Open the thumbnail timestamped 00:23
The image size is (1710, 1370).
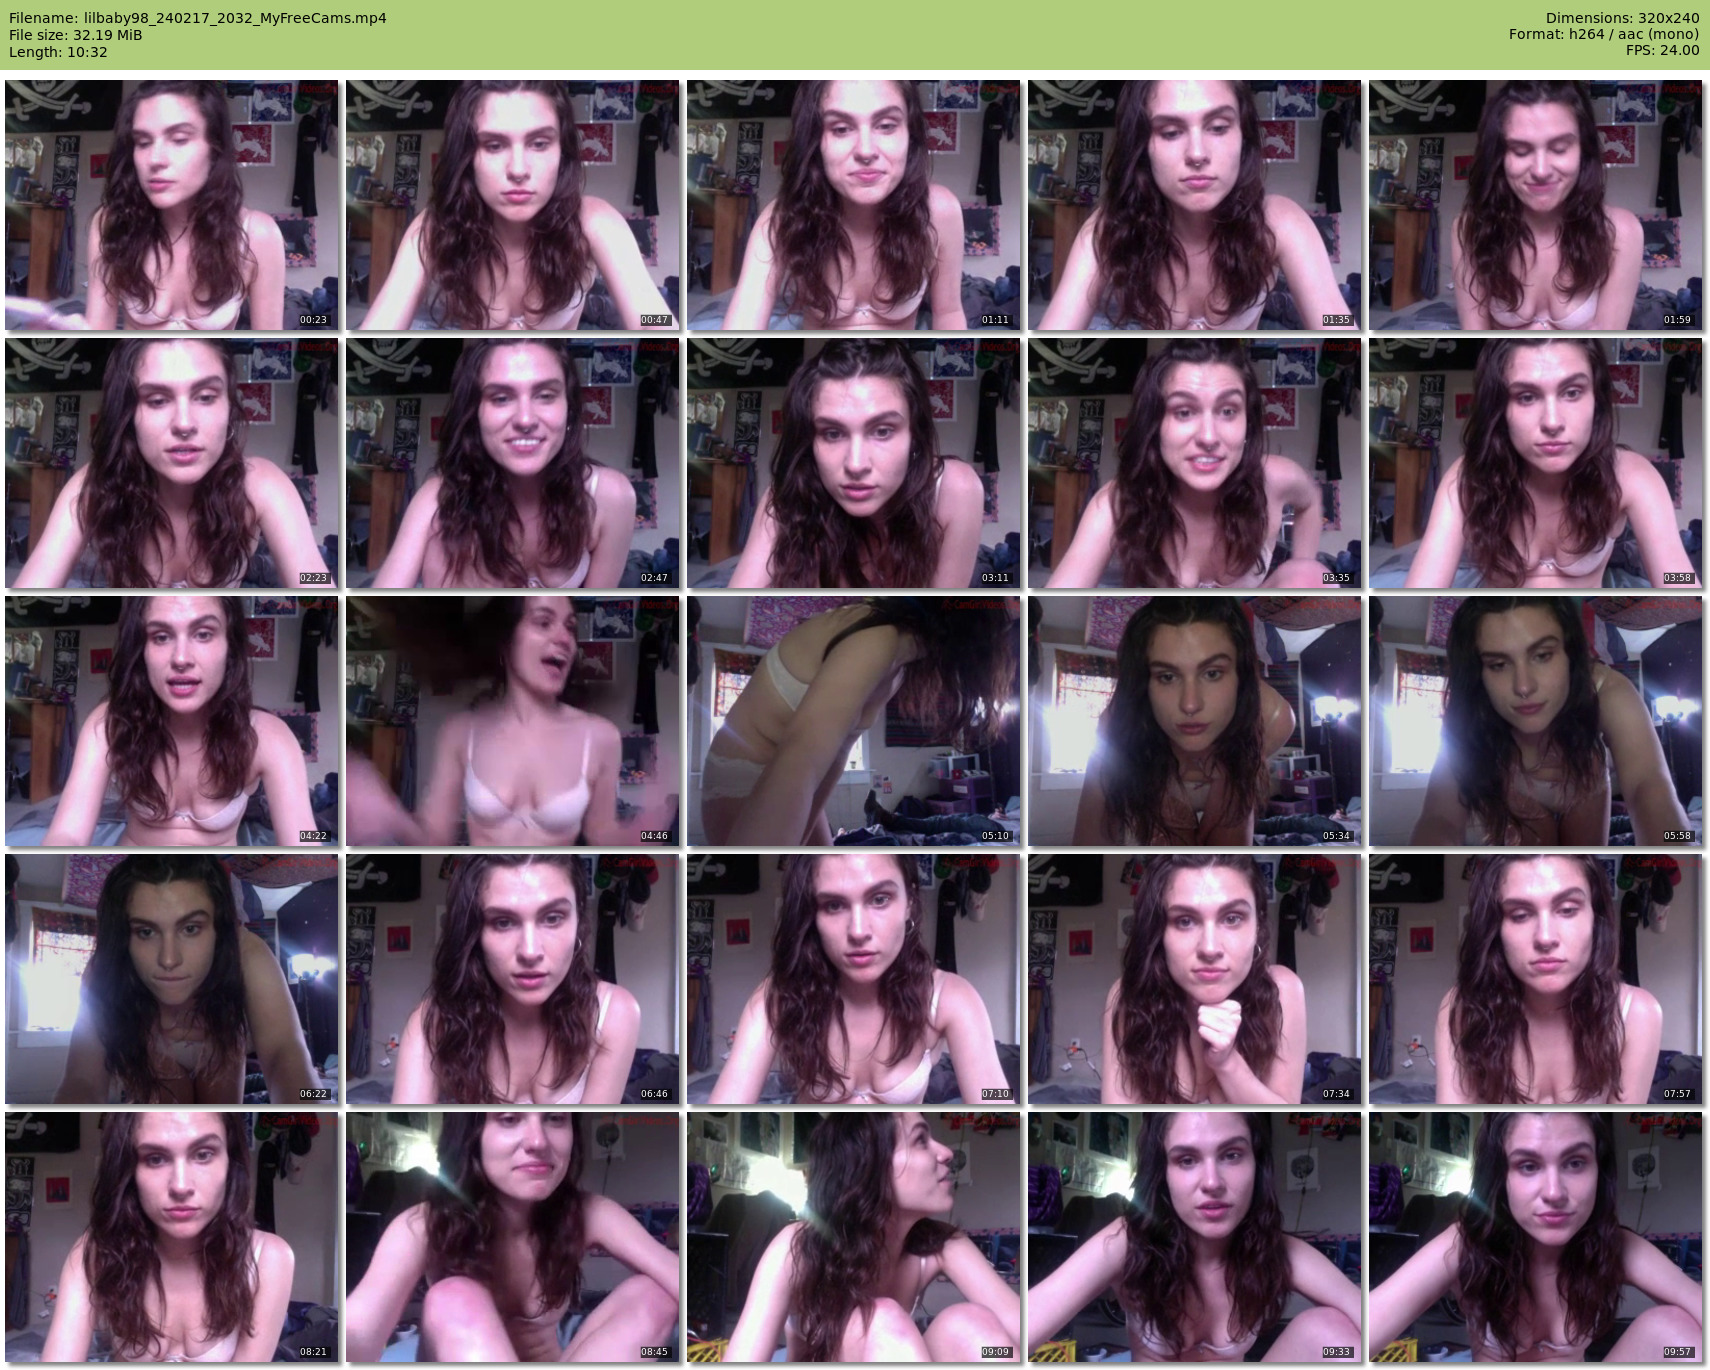(171, 205)
